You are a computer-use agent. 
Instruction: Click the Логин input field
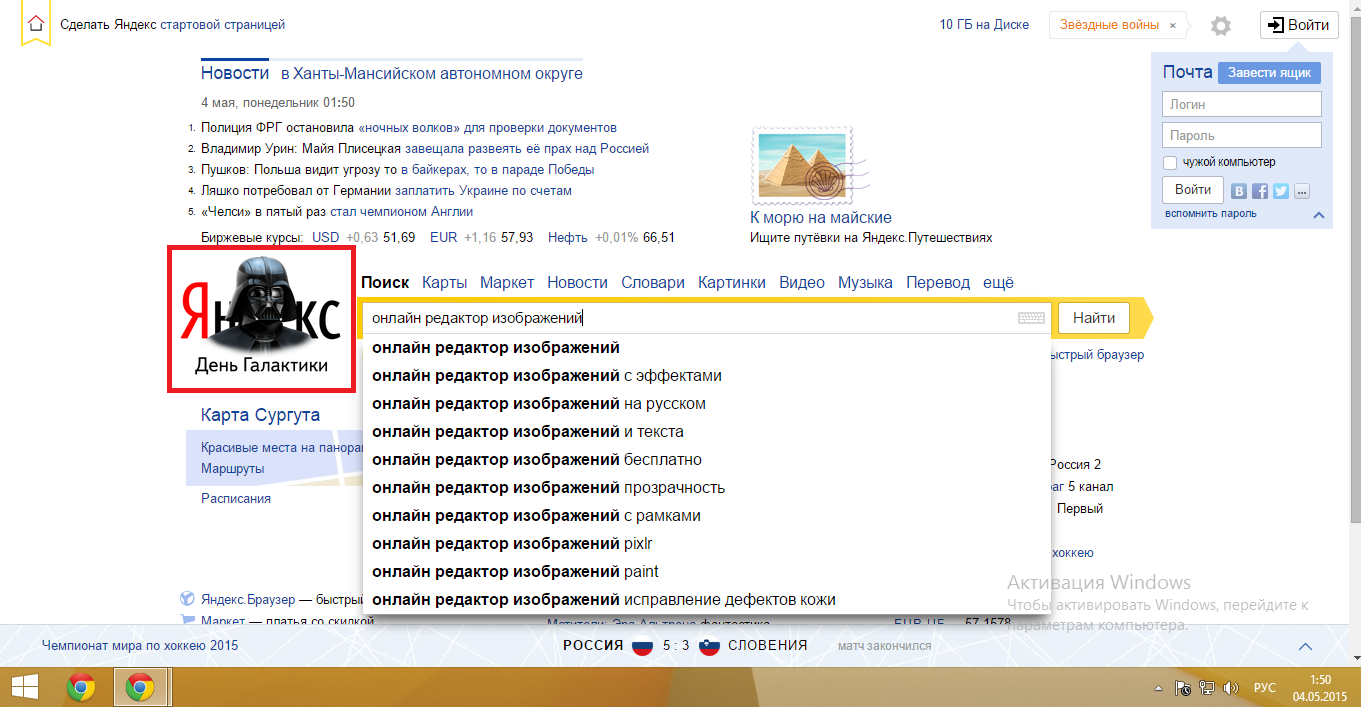[1241, 104]
